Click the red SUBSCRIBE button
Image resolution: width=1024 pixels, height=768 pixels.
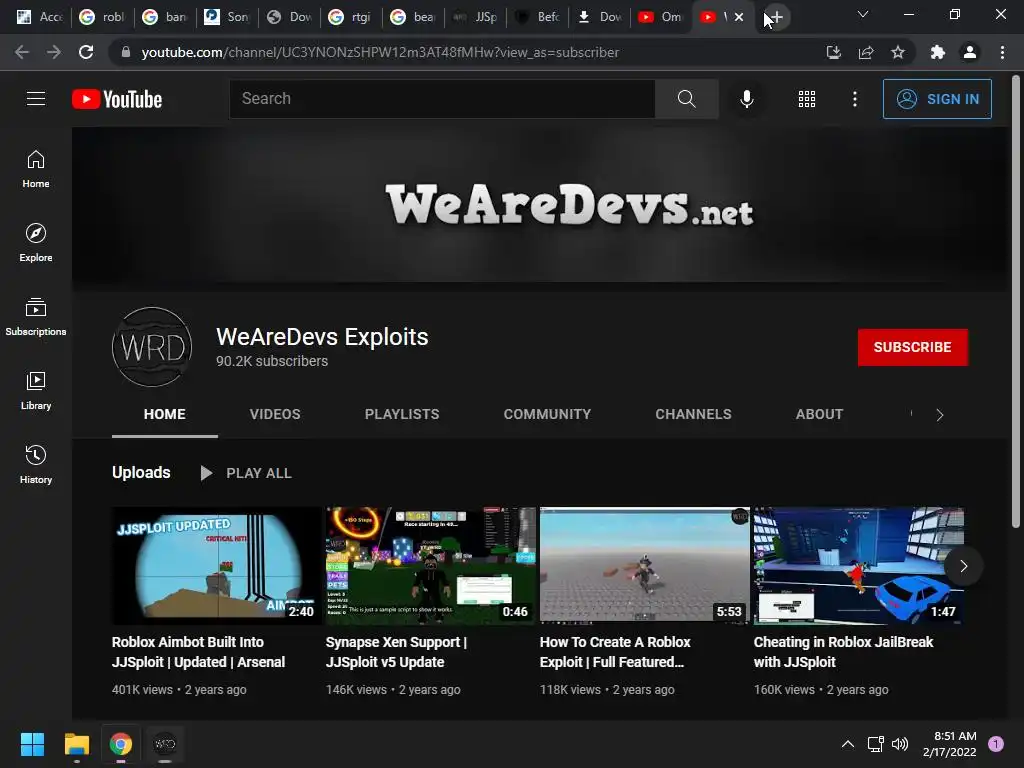[912, 347]
